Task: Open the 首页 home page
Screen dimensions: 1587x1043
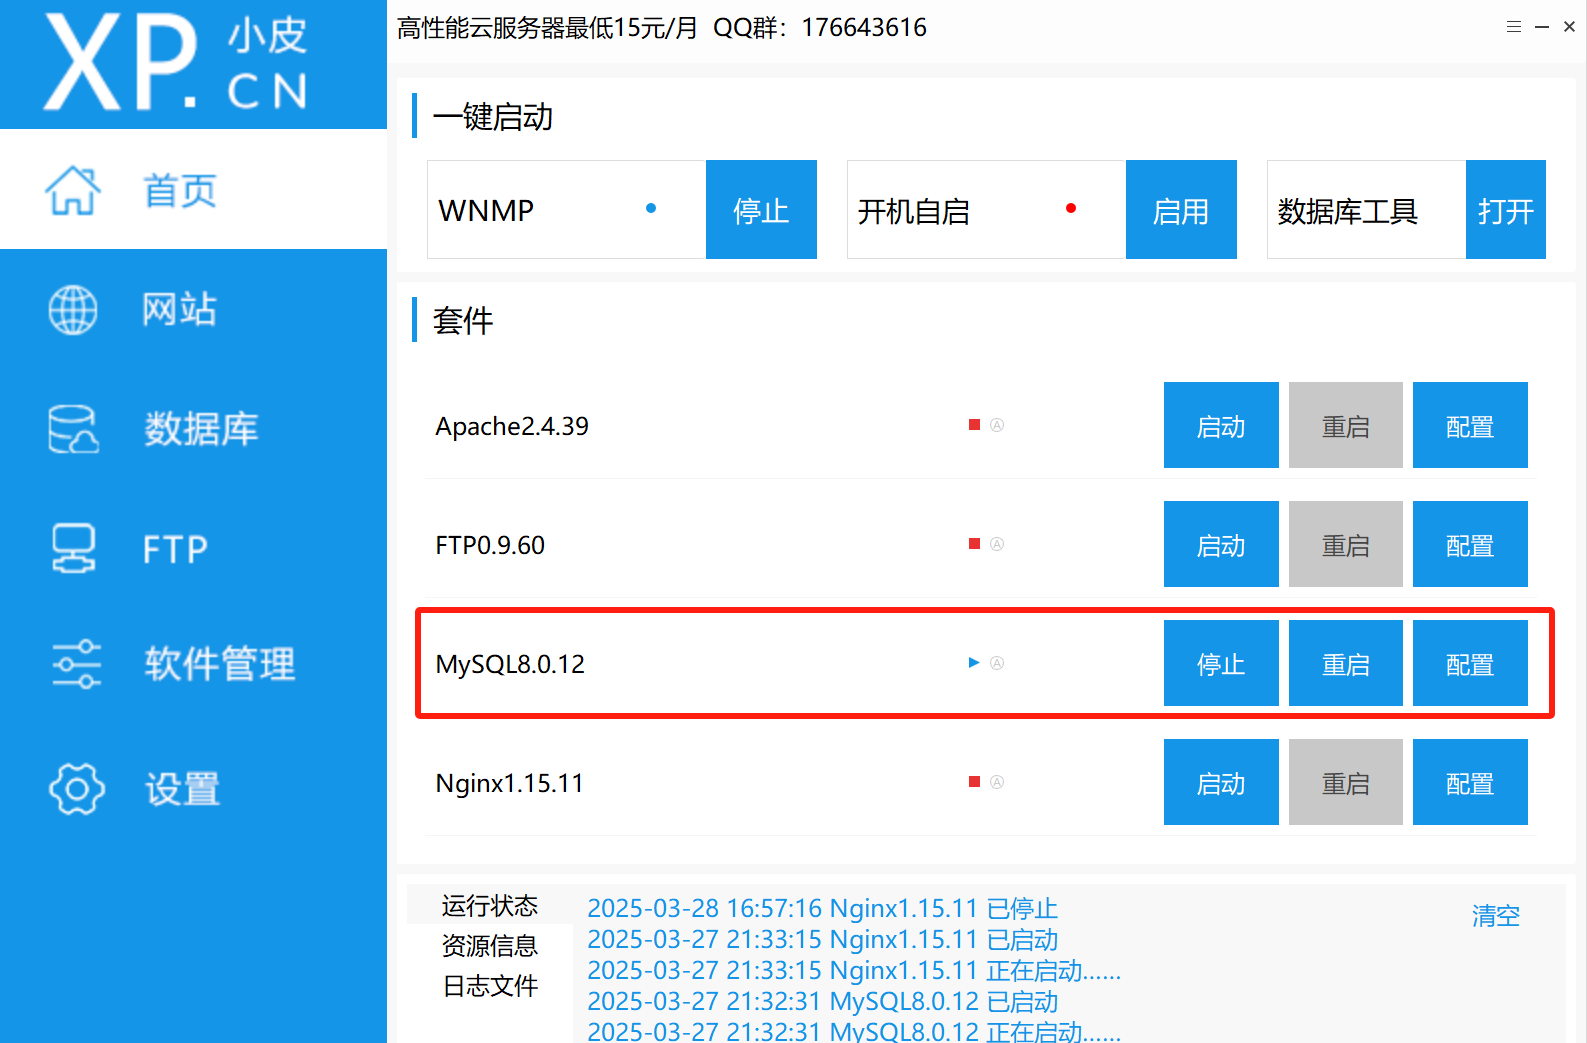Action: (193, 190)
